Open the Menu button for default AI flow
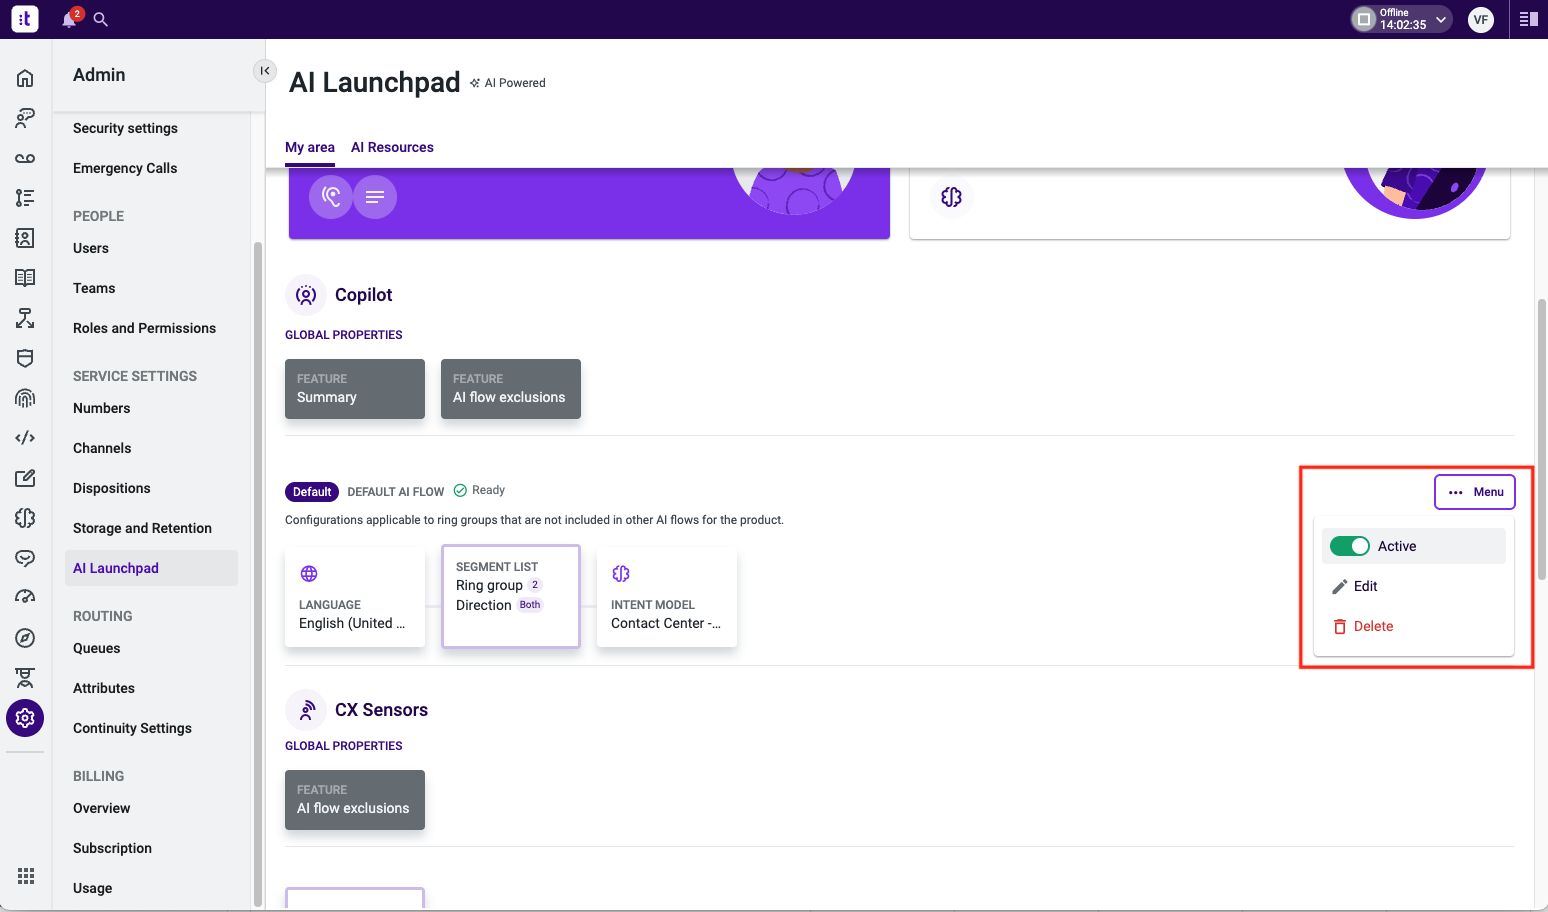The height and width of the screenshot is (912, 1548). pyautogui.click(x=1475, y=492)
